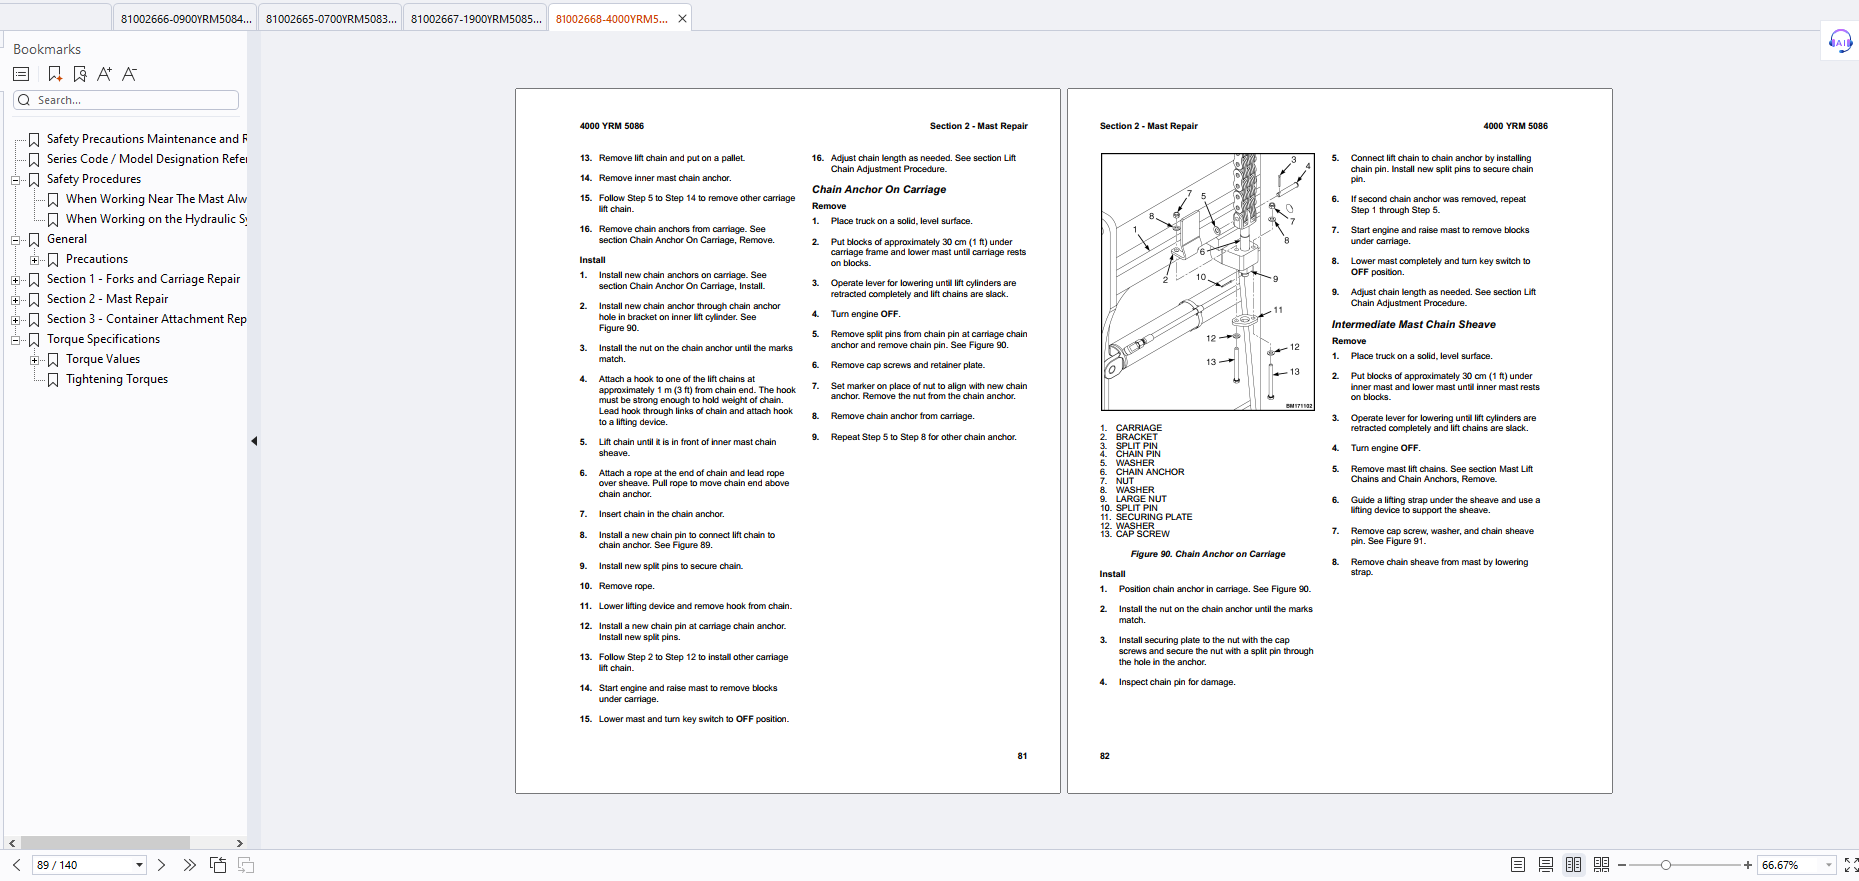Click the Torque Specifications bookmark icon

point(34,340)
